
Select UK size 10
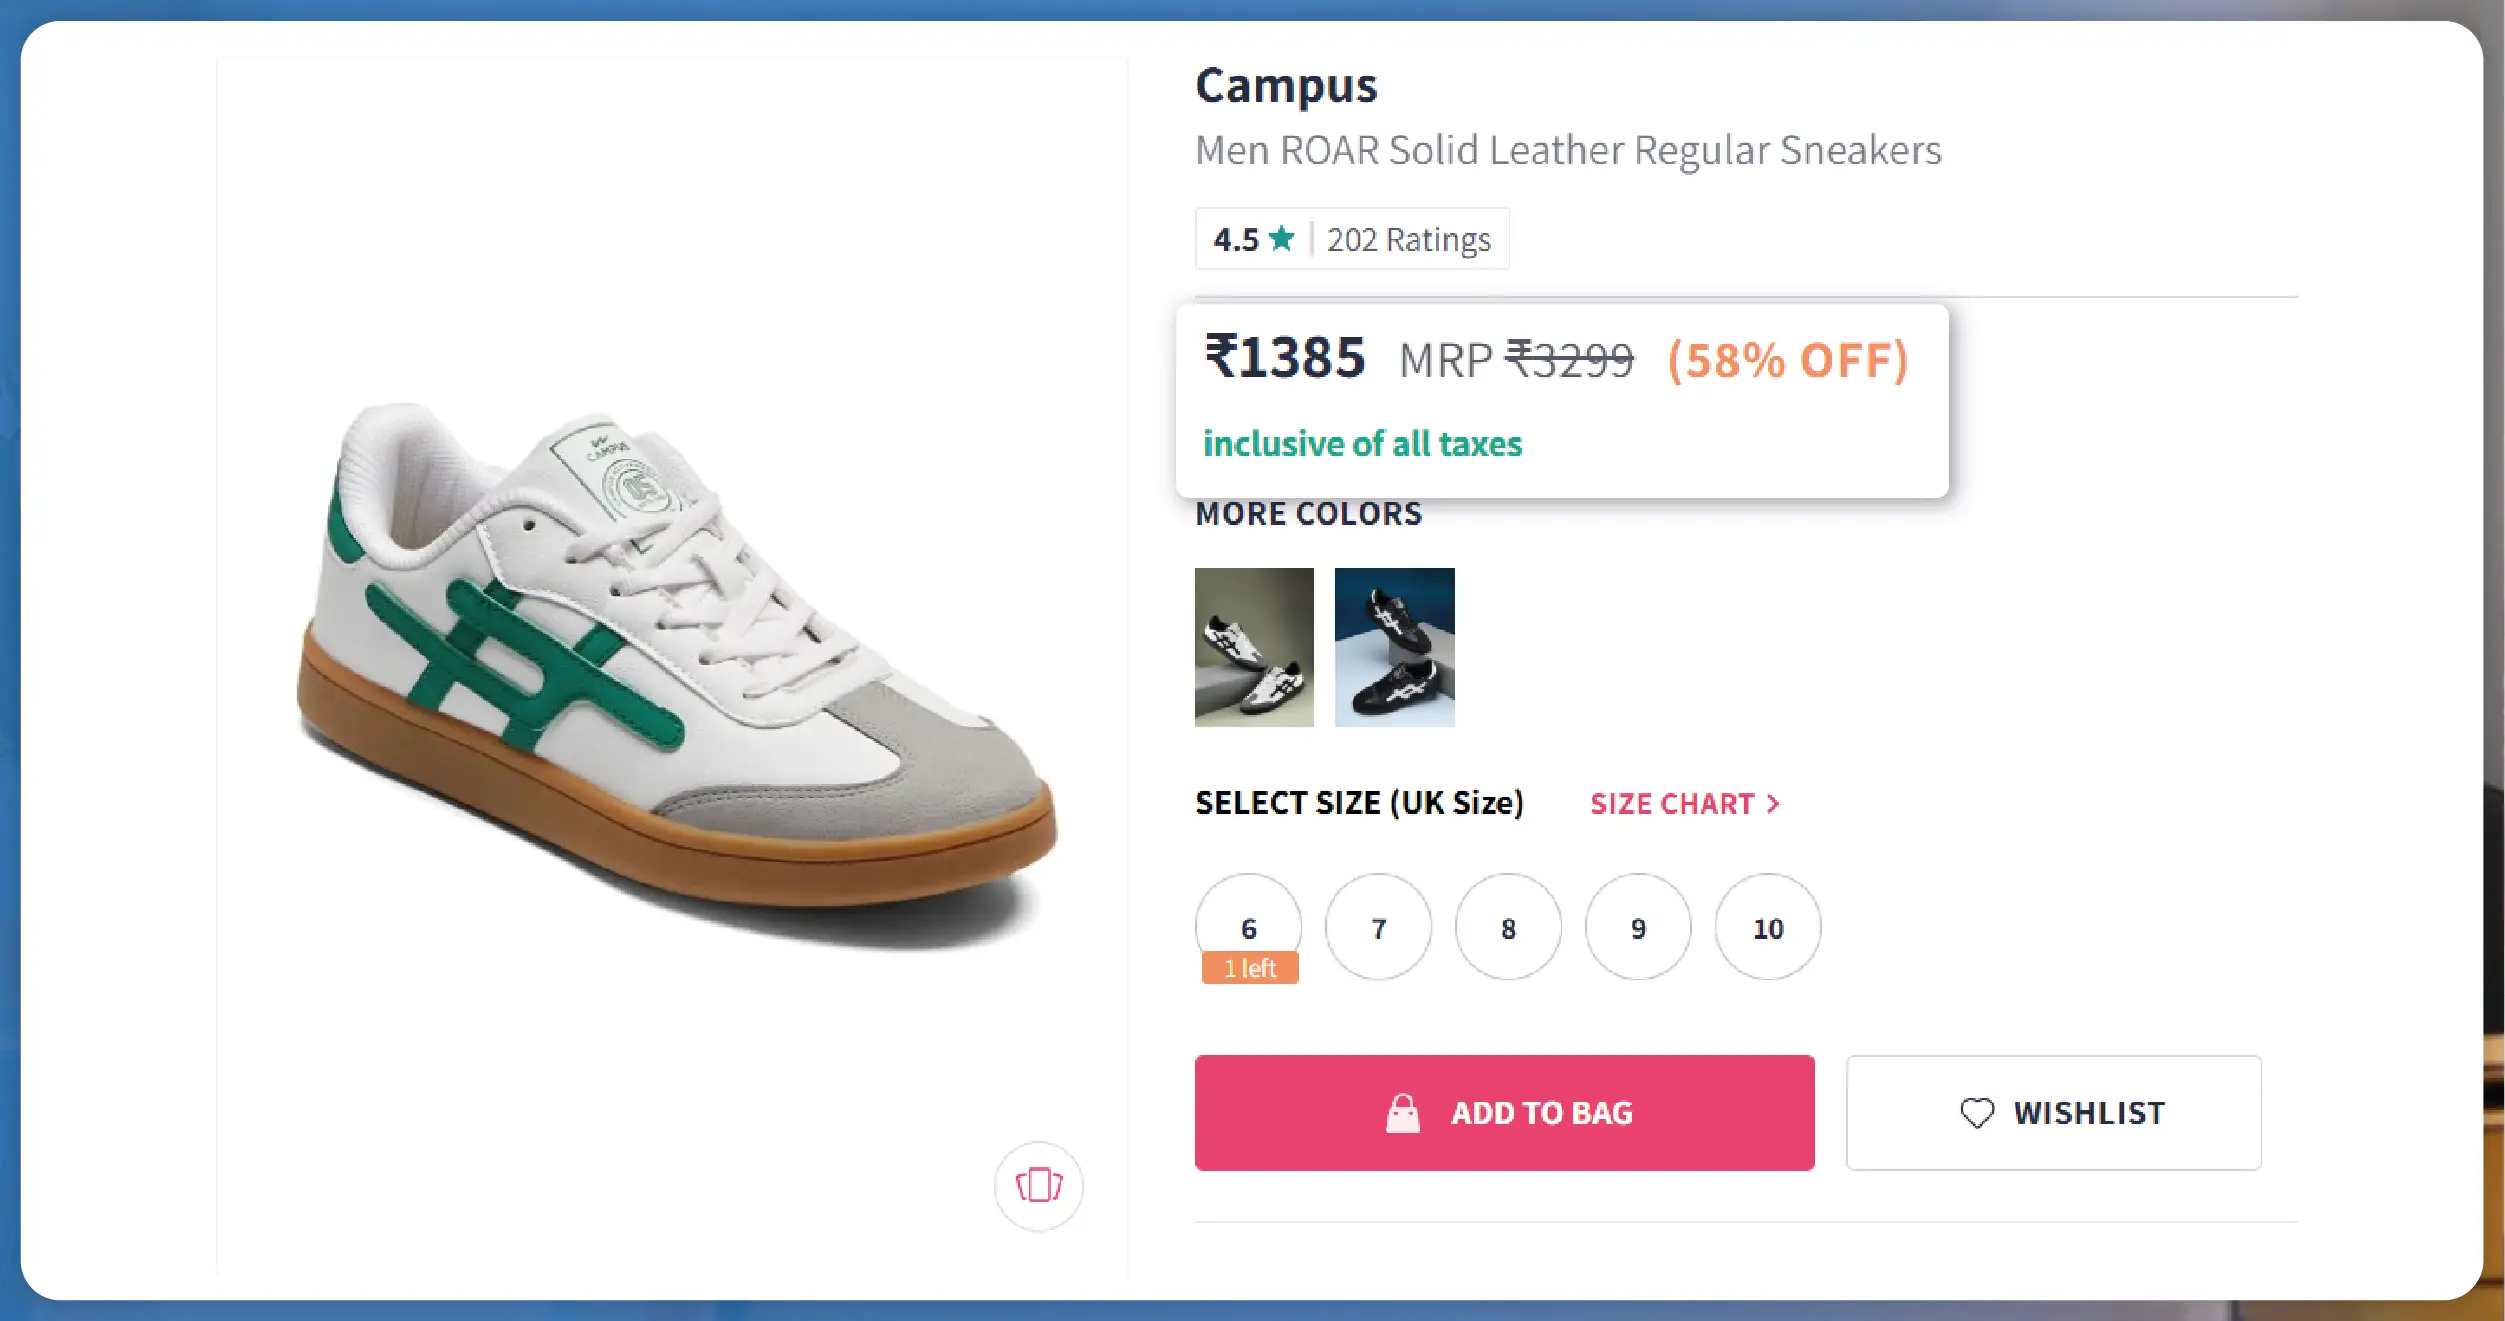[1767, 928]
